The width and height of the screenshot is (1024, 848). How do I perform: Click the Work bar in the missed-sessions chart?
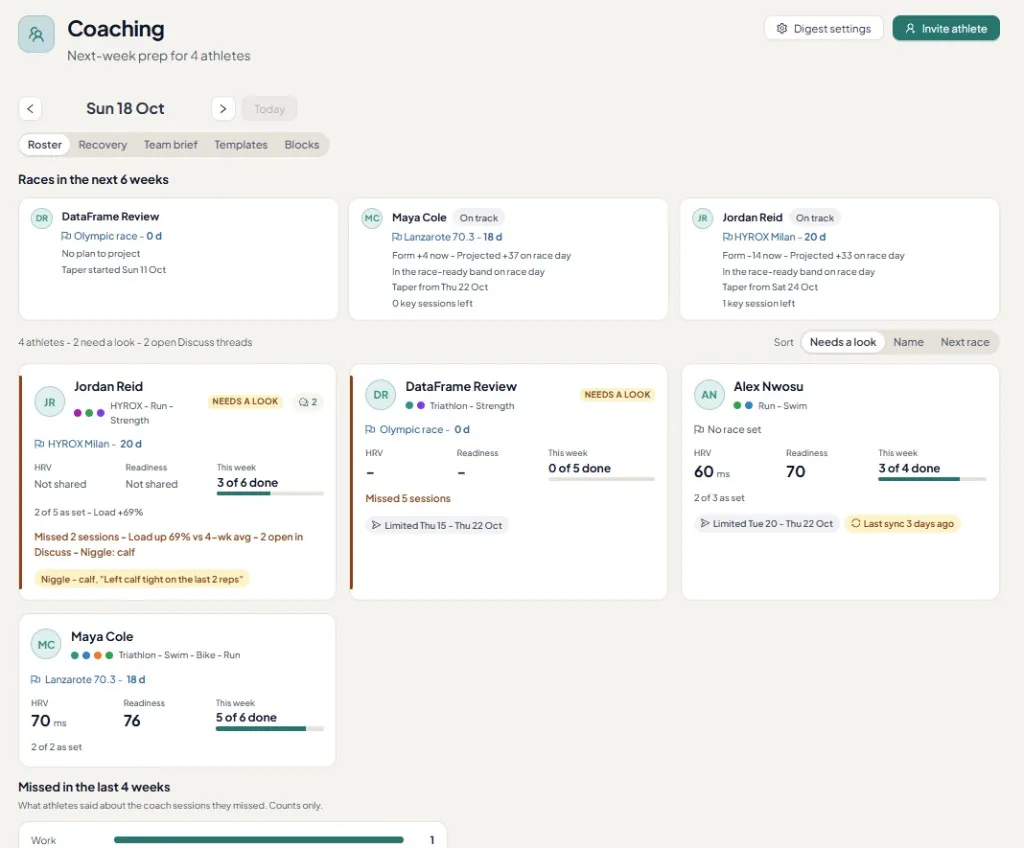click(x=259, y=840)
